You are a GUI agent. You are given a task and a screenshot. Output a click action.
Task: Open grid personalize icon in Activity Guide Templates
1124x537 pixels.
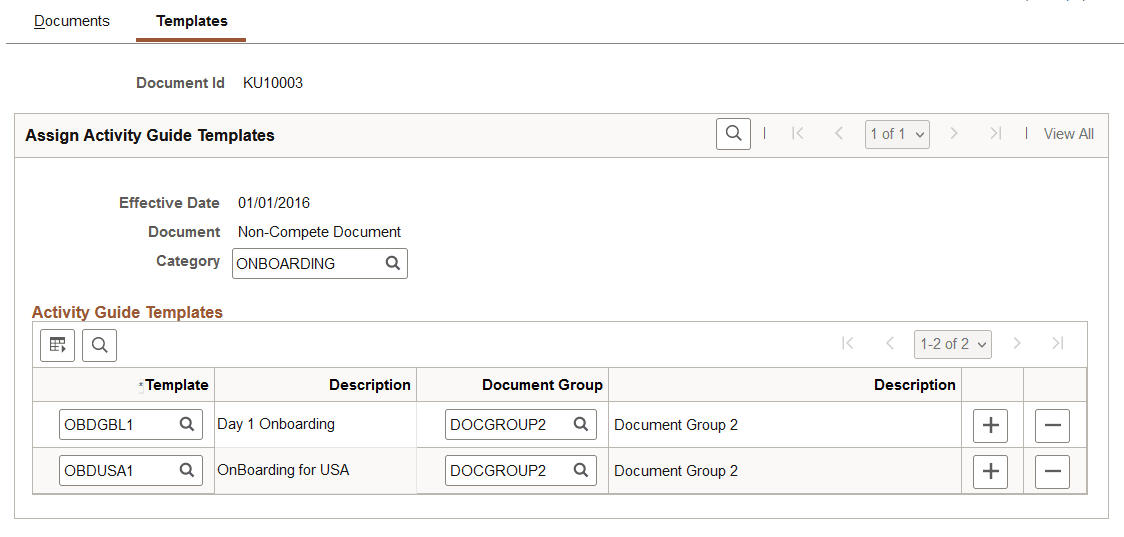coord(58,345)
